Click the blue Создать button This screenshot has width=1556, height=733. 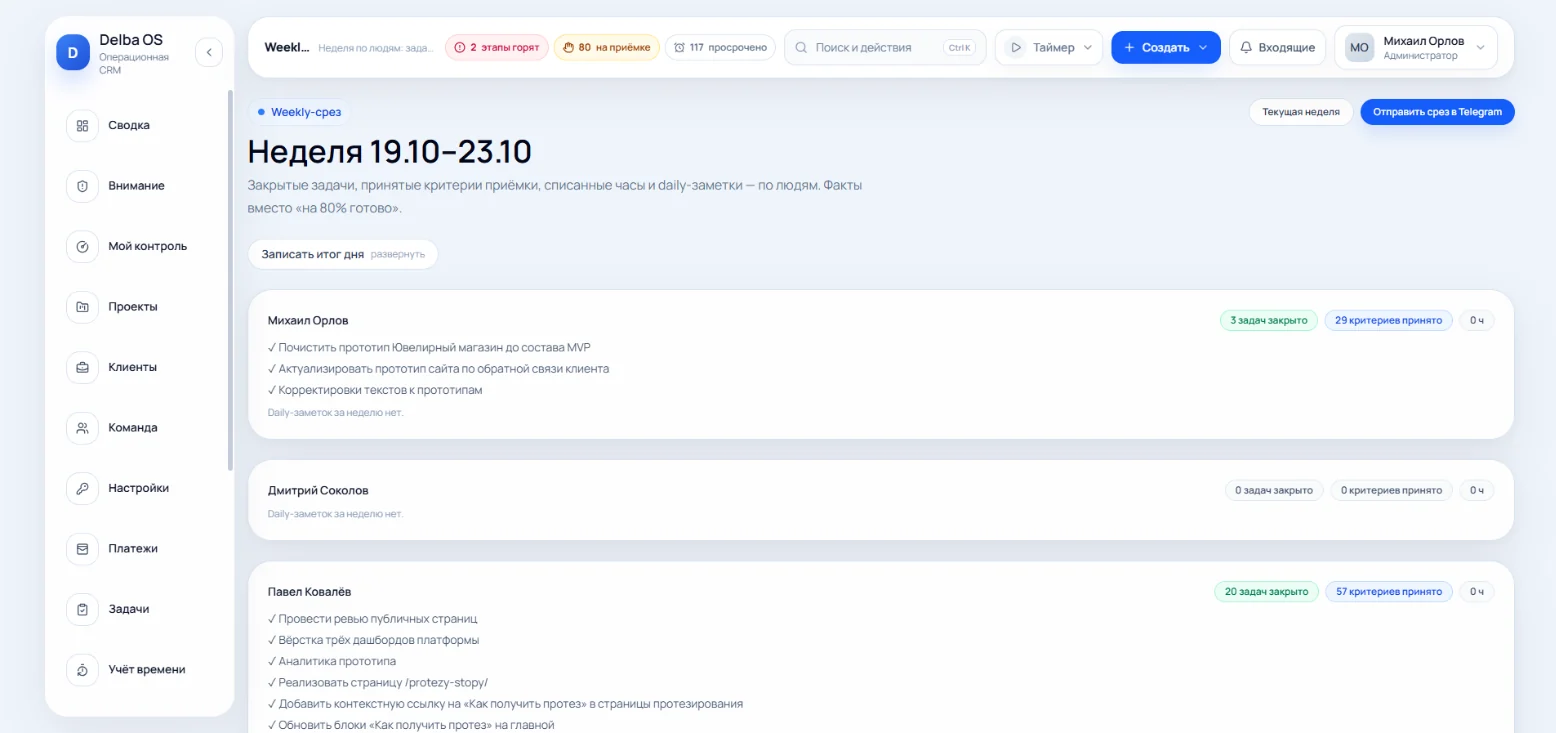click(1165, 47)
